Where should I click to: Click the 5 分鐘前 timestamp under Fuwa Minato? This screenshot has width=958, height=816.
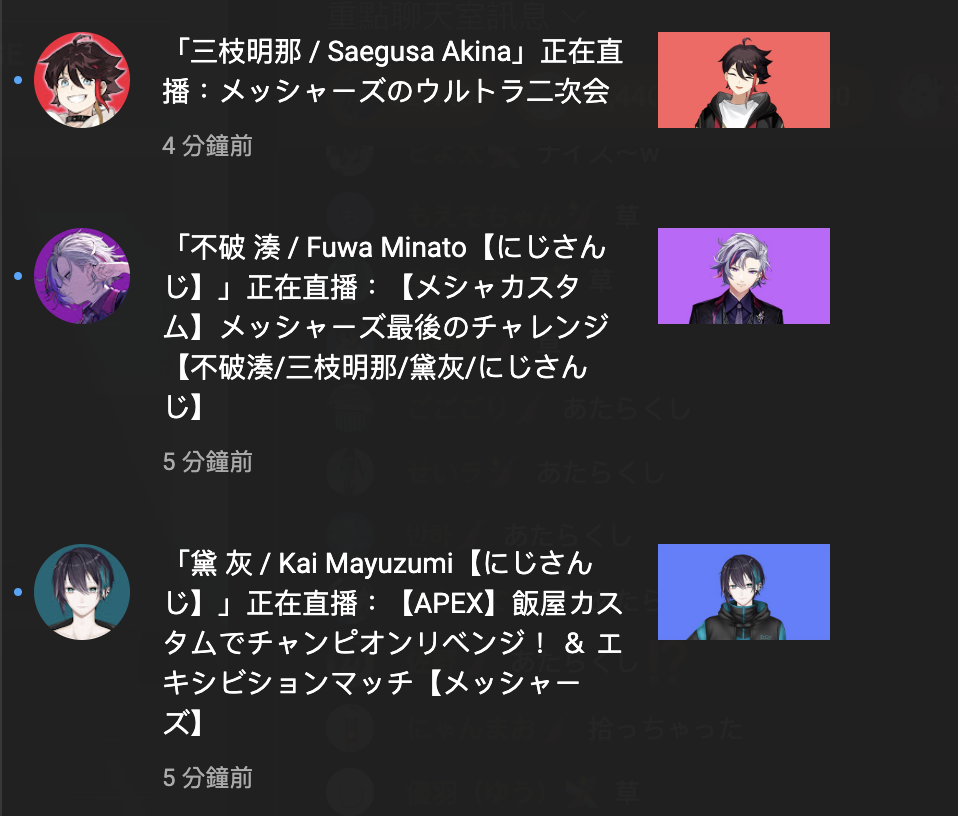pyautogui.click(x=207, y=462)
